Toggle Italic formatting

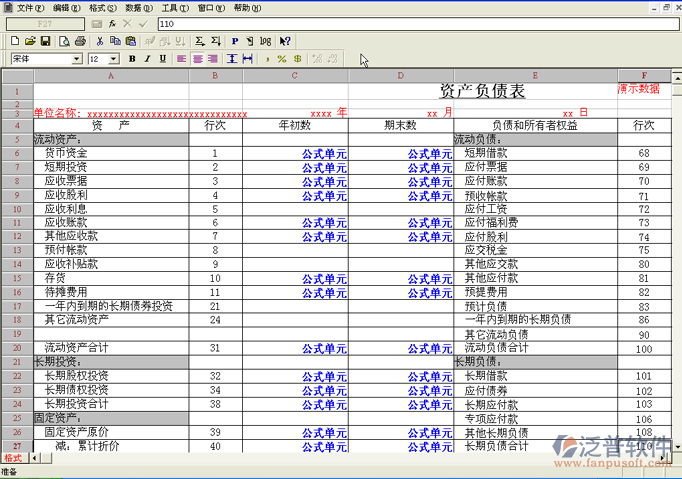[147, 59]
